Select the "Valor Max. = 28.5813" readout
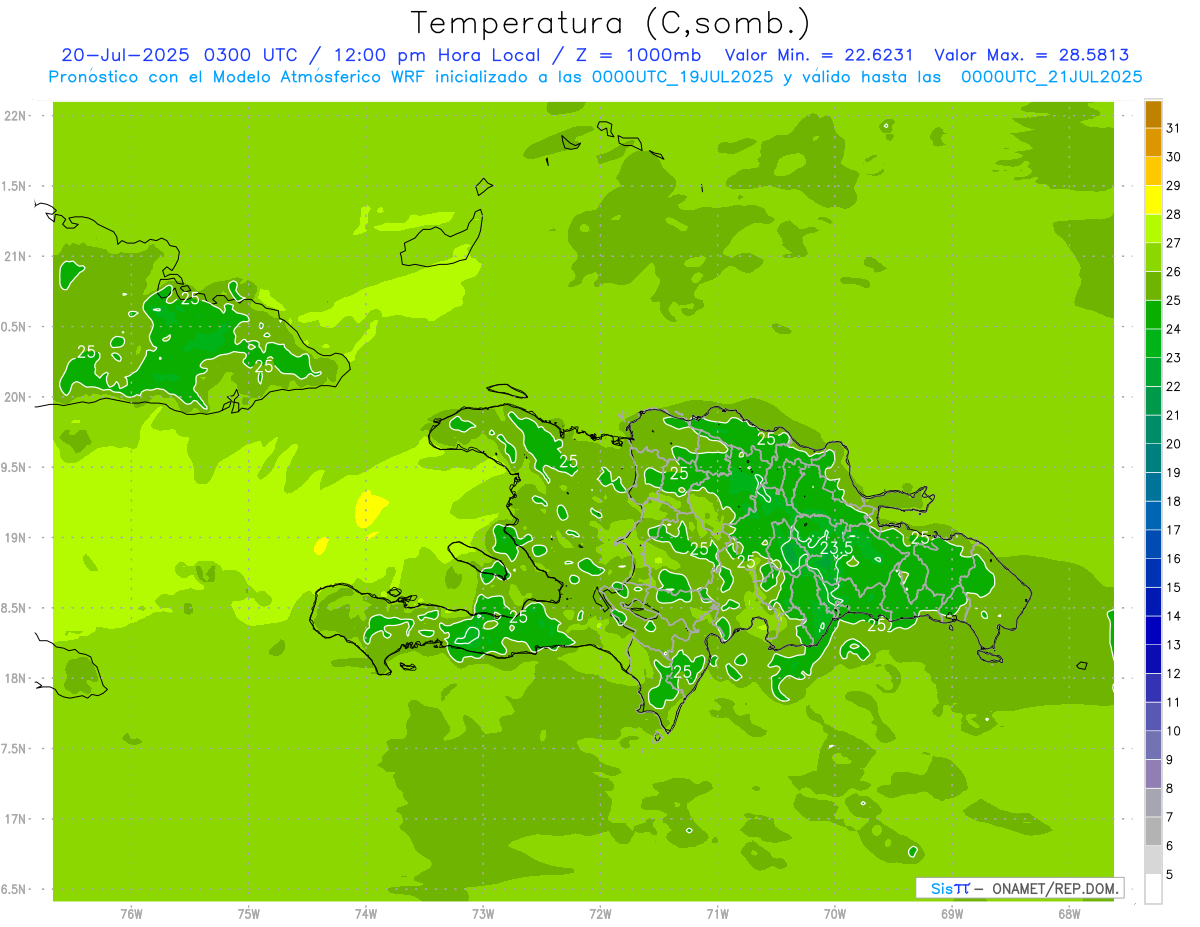 tap(1031, 55)
